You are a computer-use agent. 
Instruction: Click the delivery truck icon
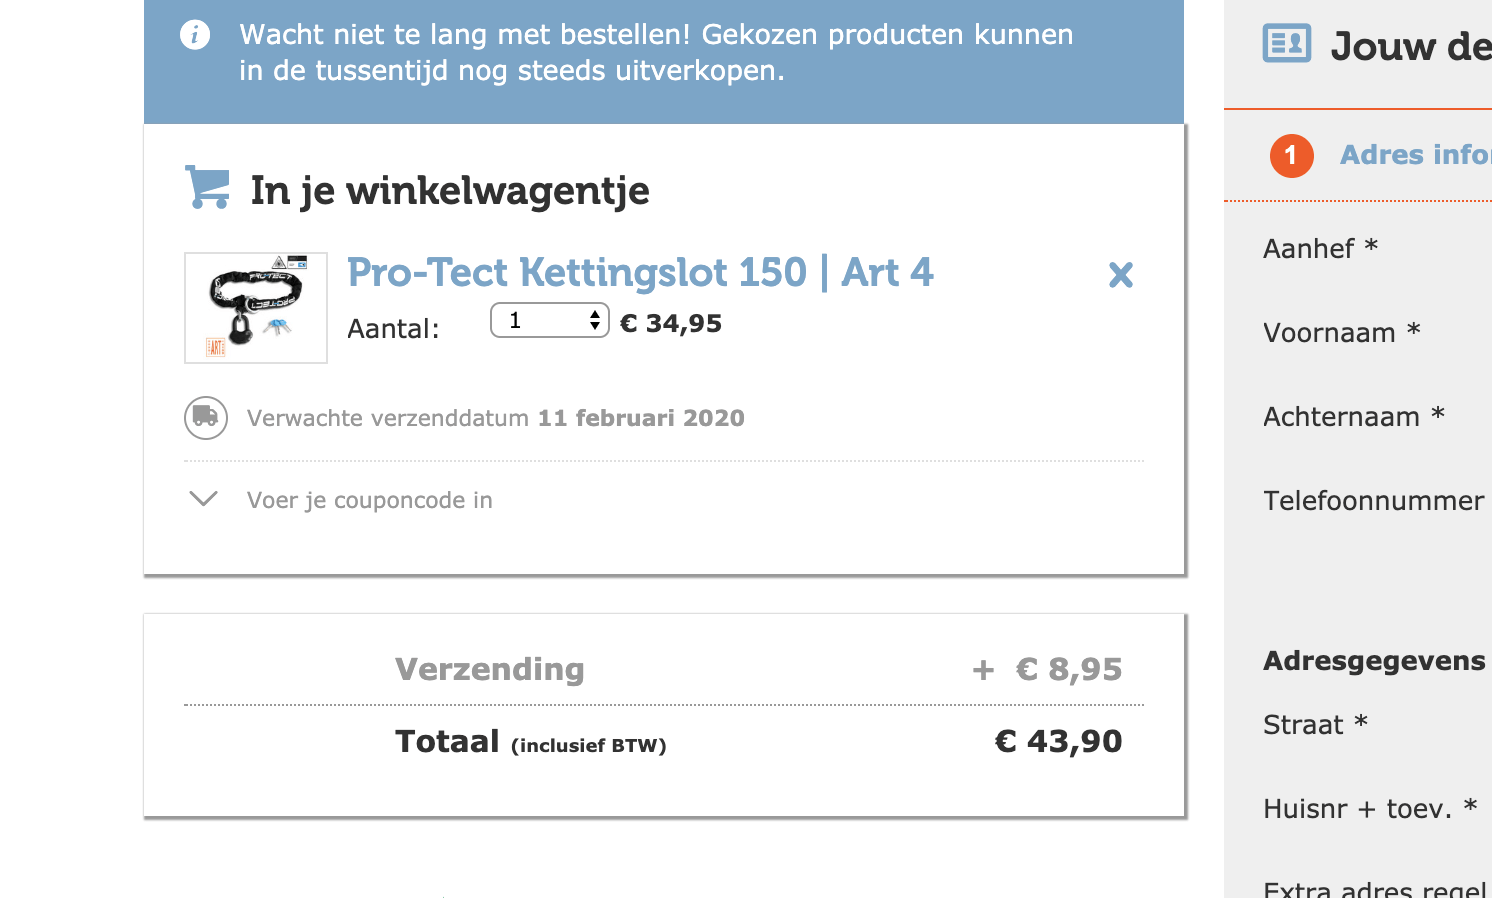pyautogui.click(x=205, y=418)
